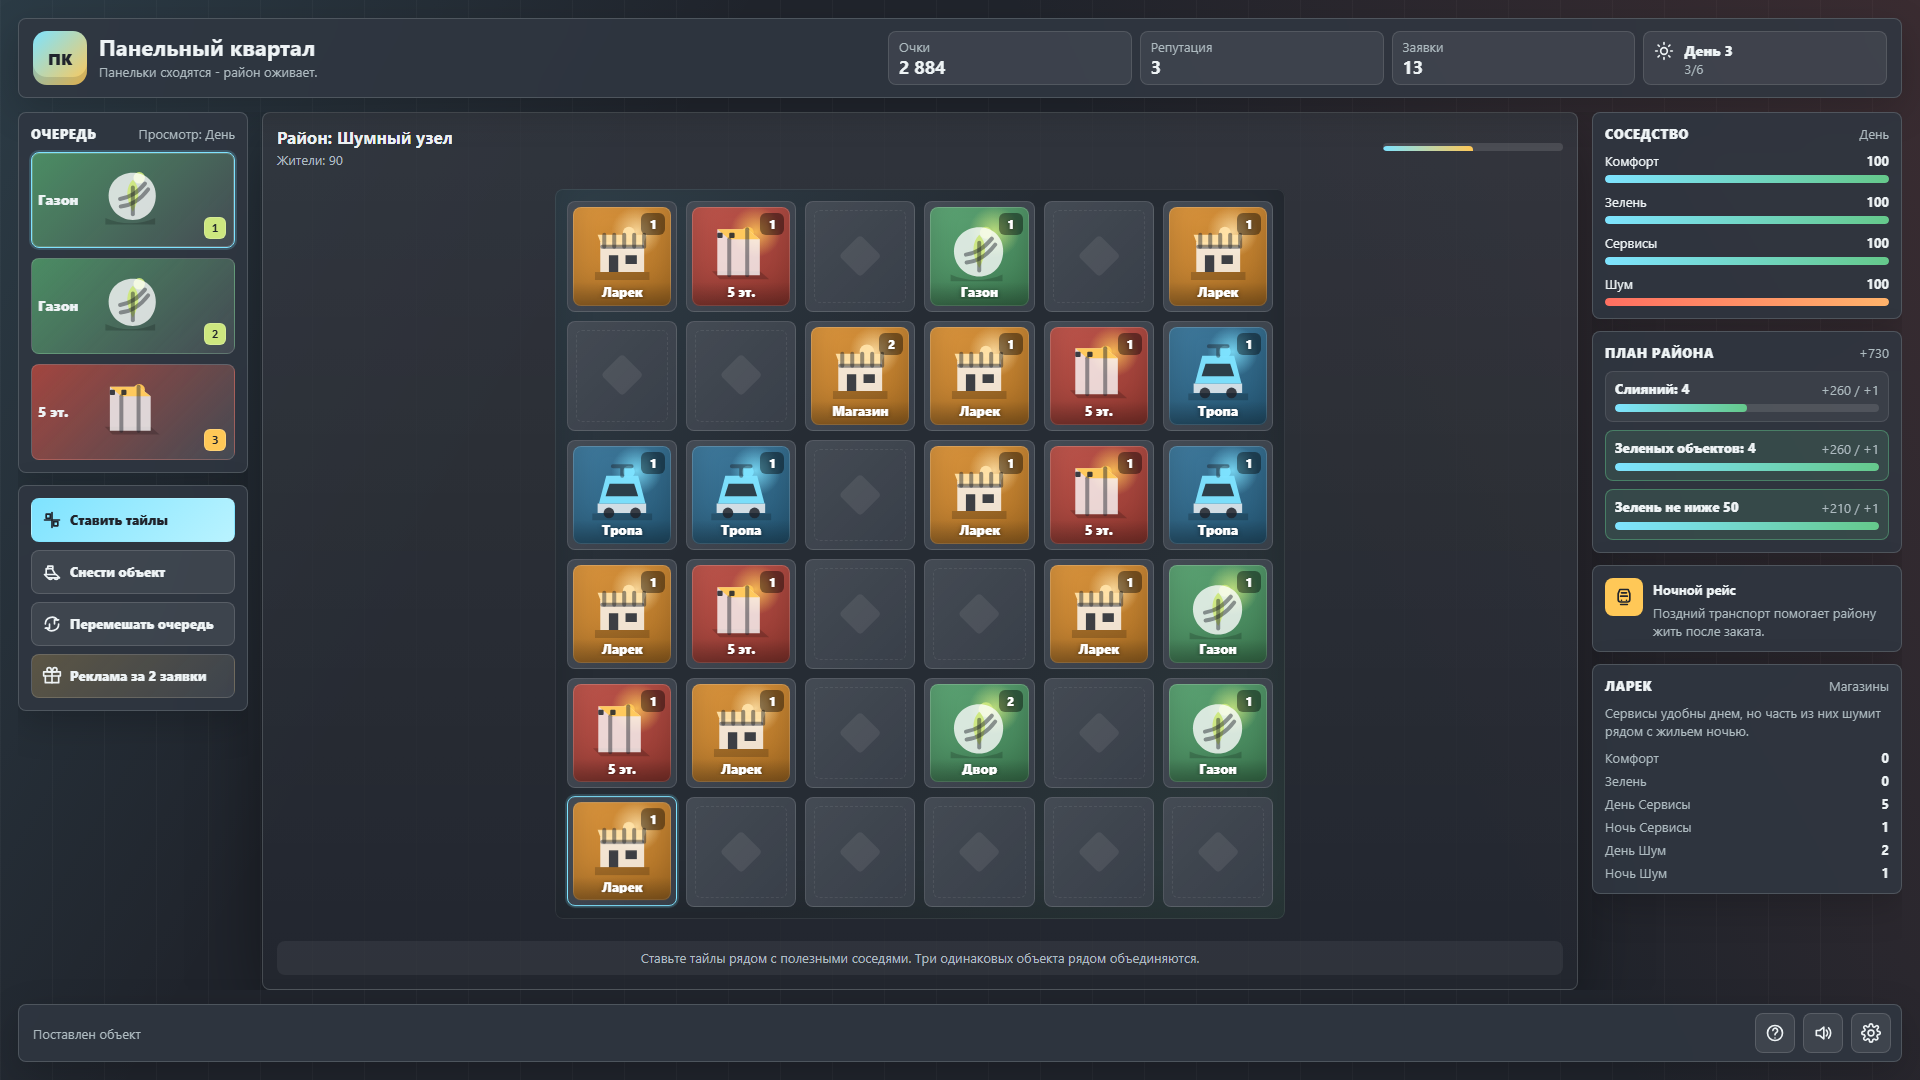
Task: Click Перемешать очередь button
Action: pos(133,624)
